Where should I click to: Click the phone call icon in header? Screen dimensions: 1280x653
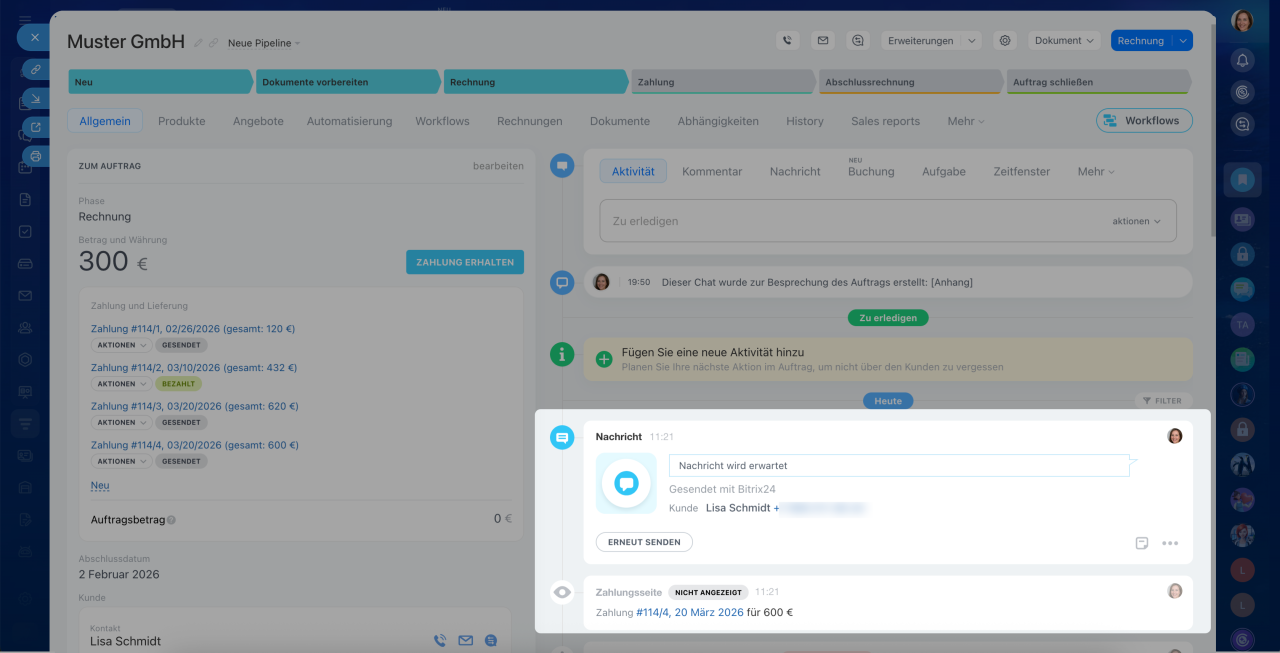tap(787, 41)
